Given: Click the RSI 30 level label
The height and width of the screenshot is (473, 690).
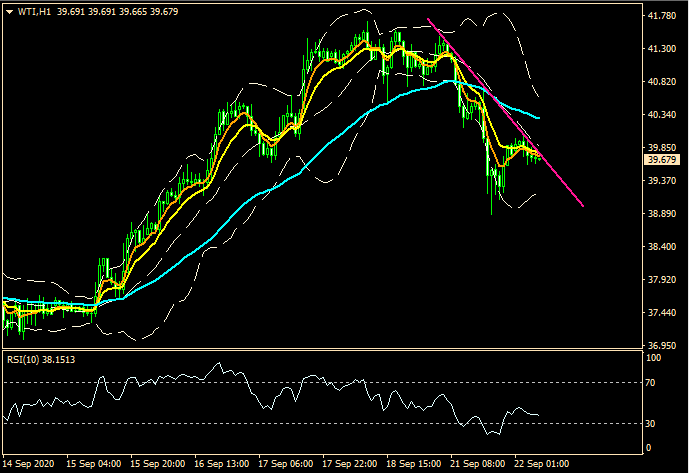Looking at the screenshot, I should [x=650, y=423].
